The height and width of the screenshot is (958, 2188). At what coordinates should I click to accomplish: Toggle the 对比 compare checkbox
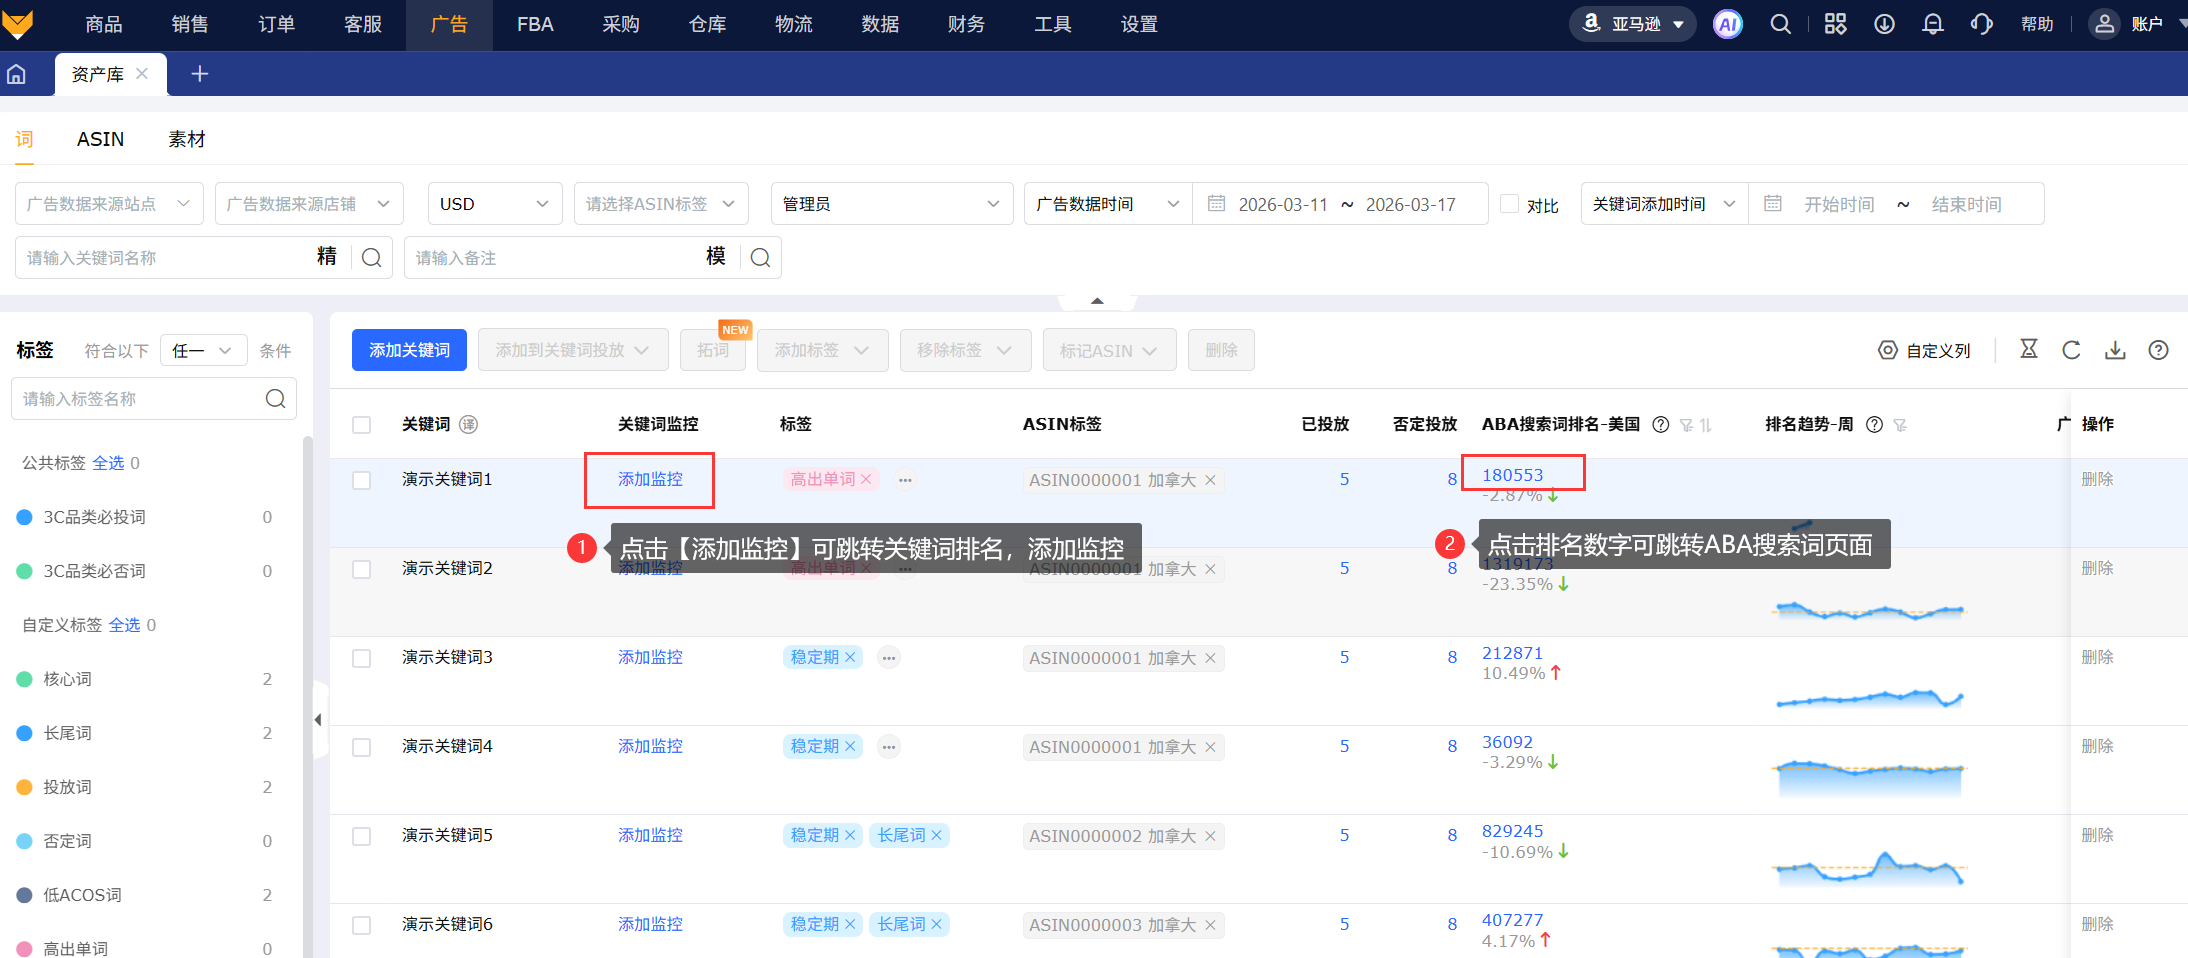tap(1510, 204)
